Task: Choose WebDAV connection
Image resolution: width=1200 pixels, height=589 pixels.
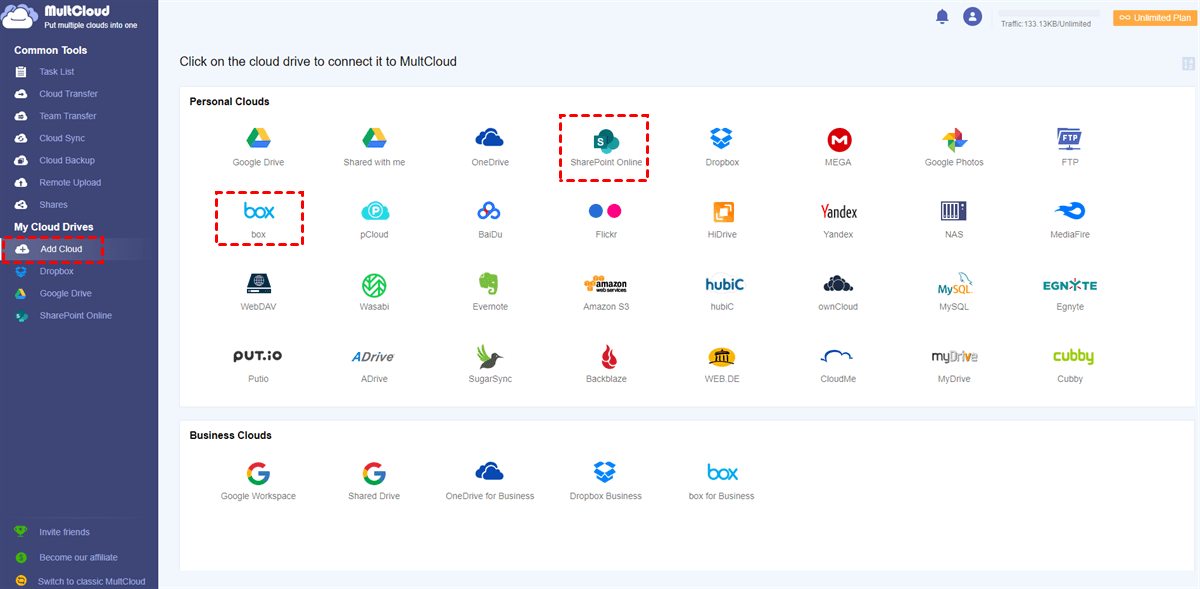Action: (259, 291)
